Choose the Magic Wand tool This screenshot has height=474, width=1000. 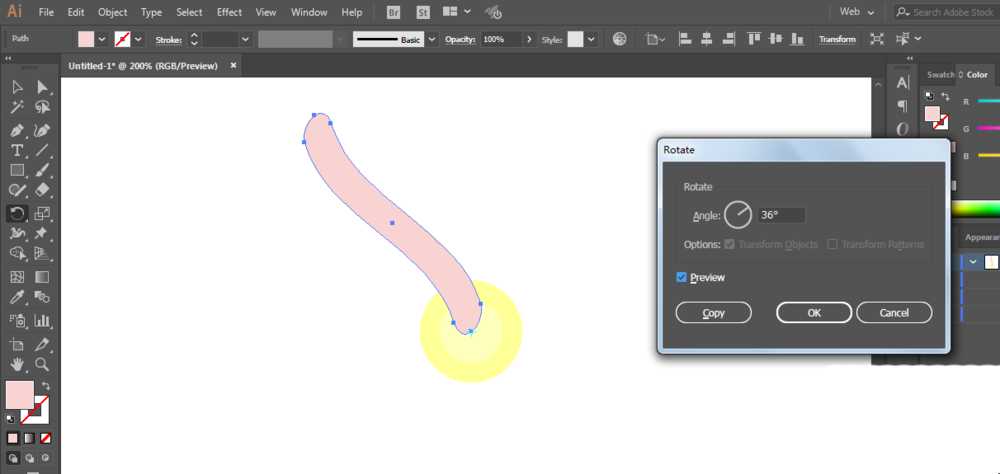point(17,107)
